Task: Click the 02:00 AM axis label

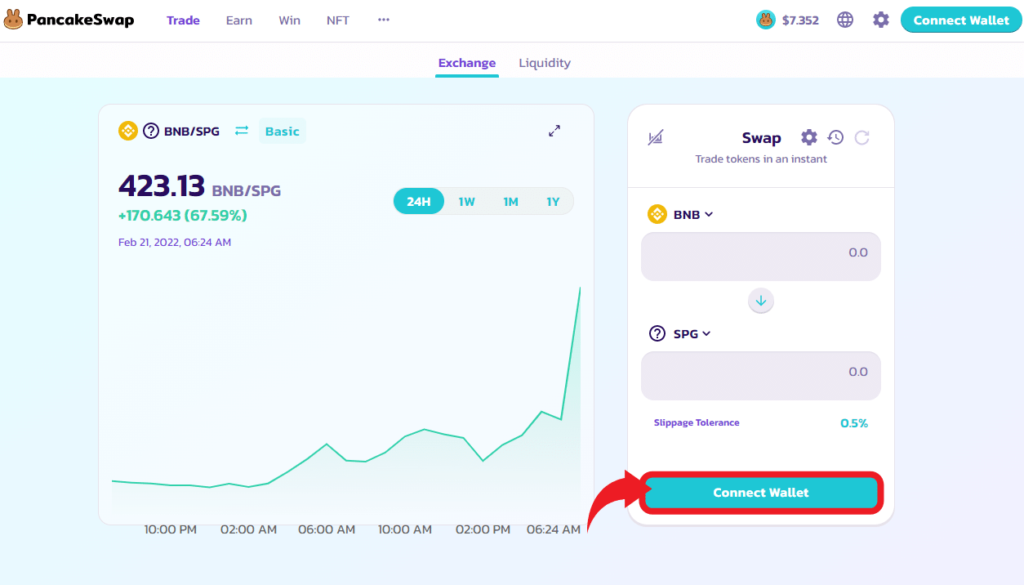Action: coord(248,530)
